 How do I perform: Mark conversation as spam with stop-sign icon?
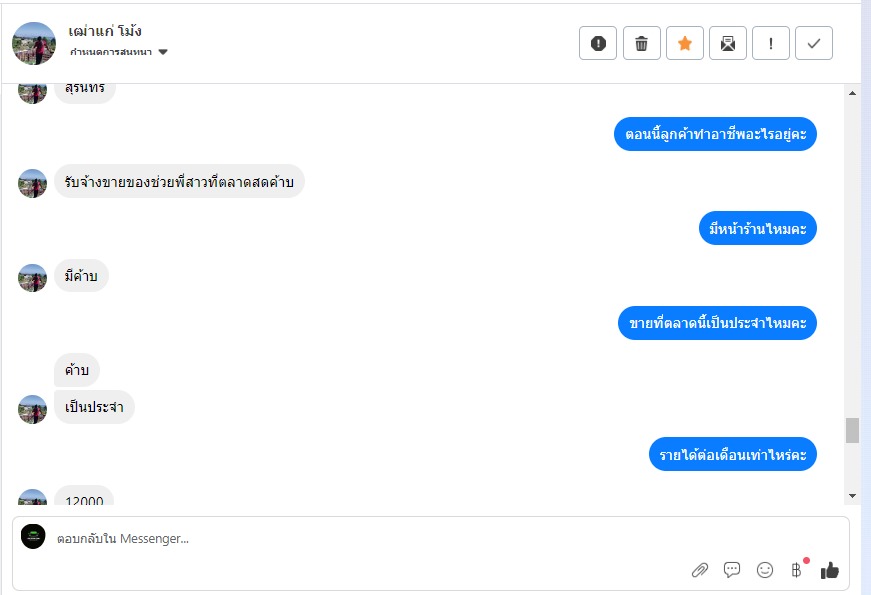[x=598, y=43]
